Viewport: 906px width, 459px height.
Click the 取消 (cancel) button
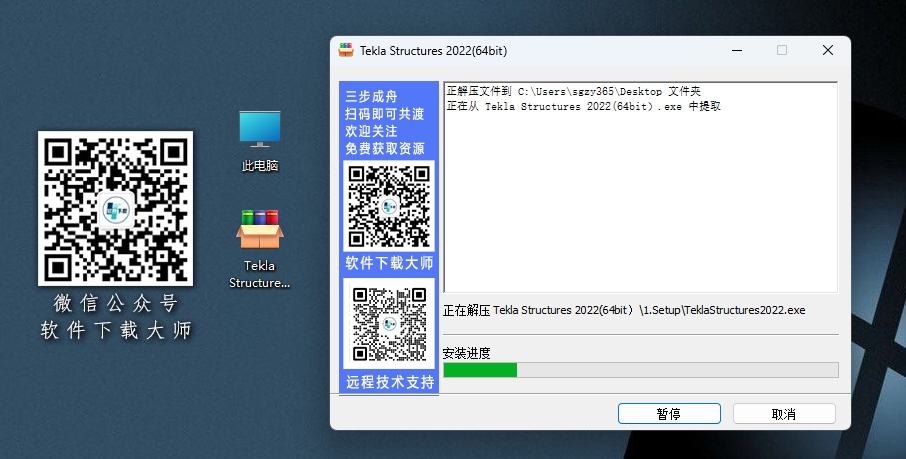click(x=784, y=414)
